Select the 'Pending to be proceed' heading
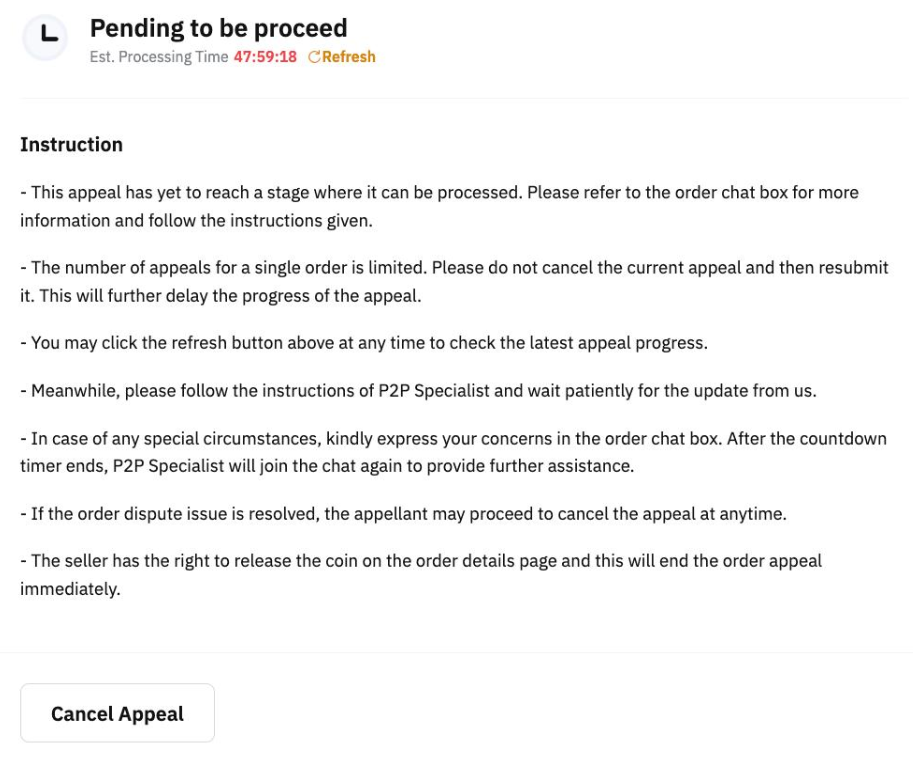The height and width of the screenshot is (757, 913). (218, 28)
